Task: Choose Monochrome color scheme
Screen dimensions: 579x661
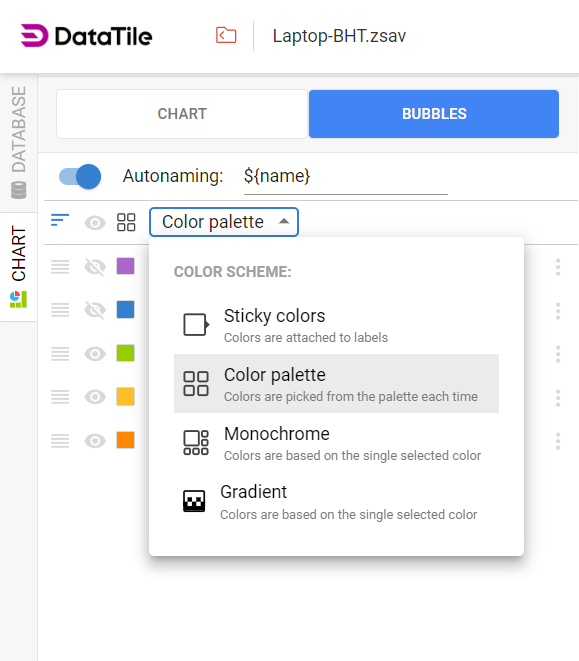Action: click(x=337, y=443)
